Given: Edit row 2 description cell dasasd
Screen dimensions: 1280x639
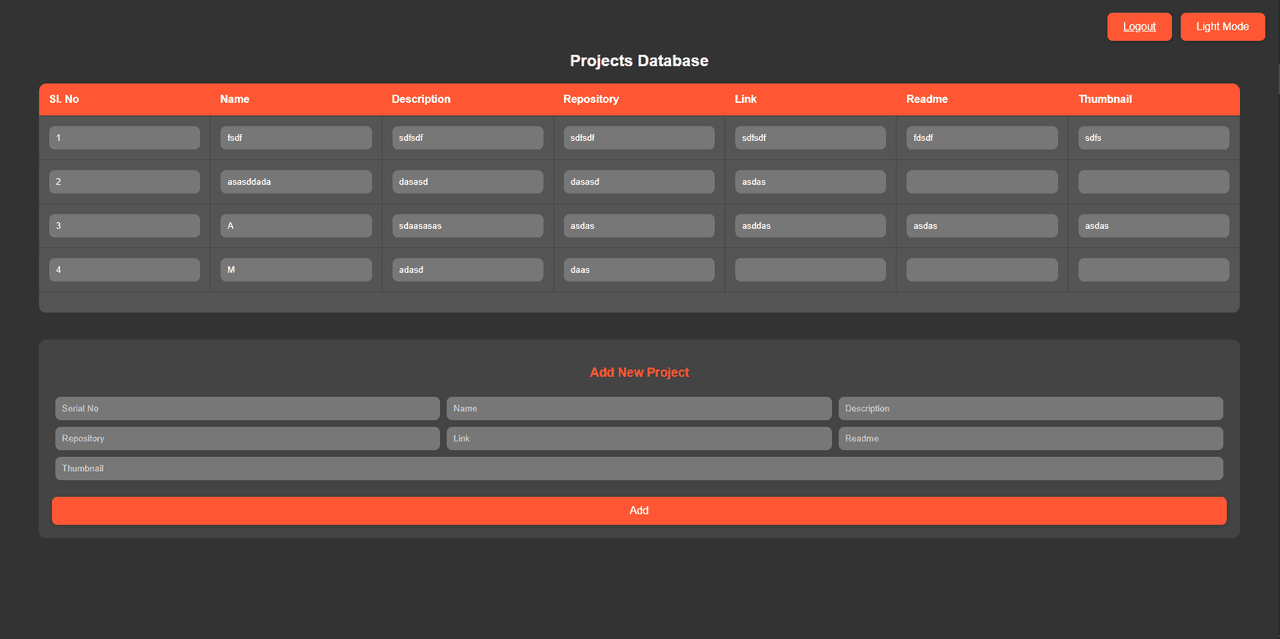Looking at the screenshot, I should coord(468,182).
